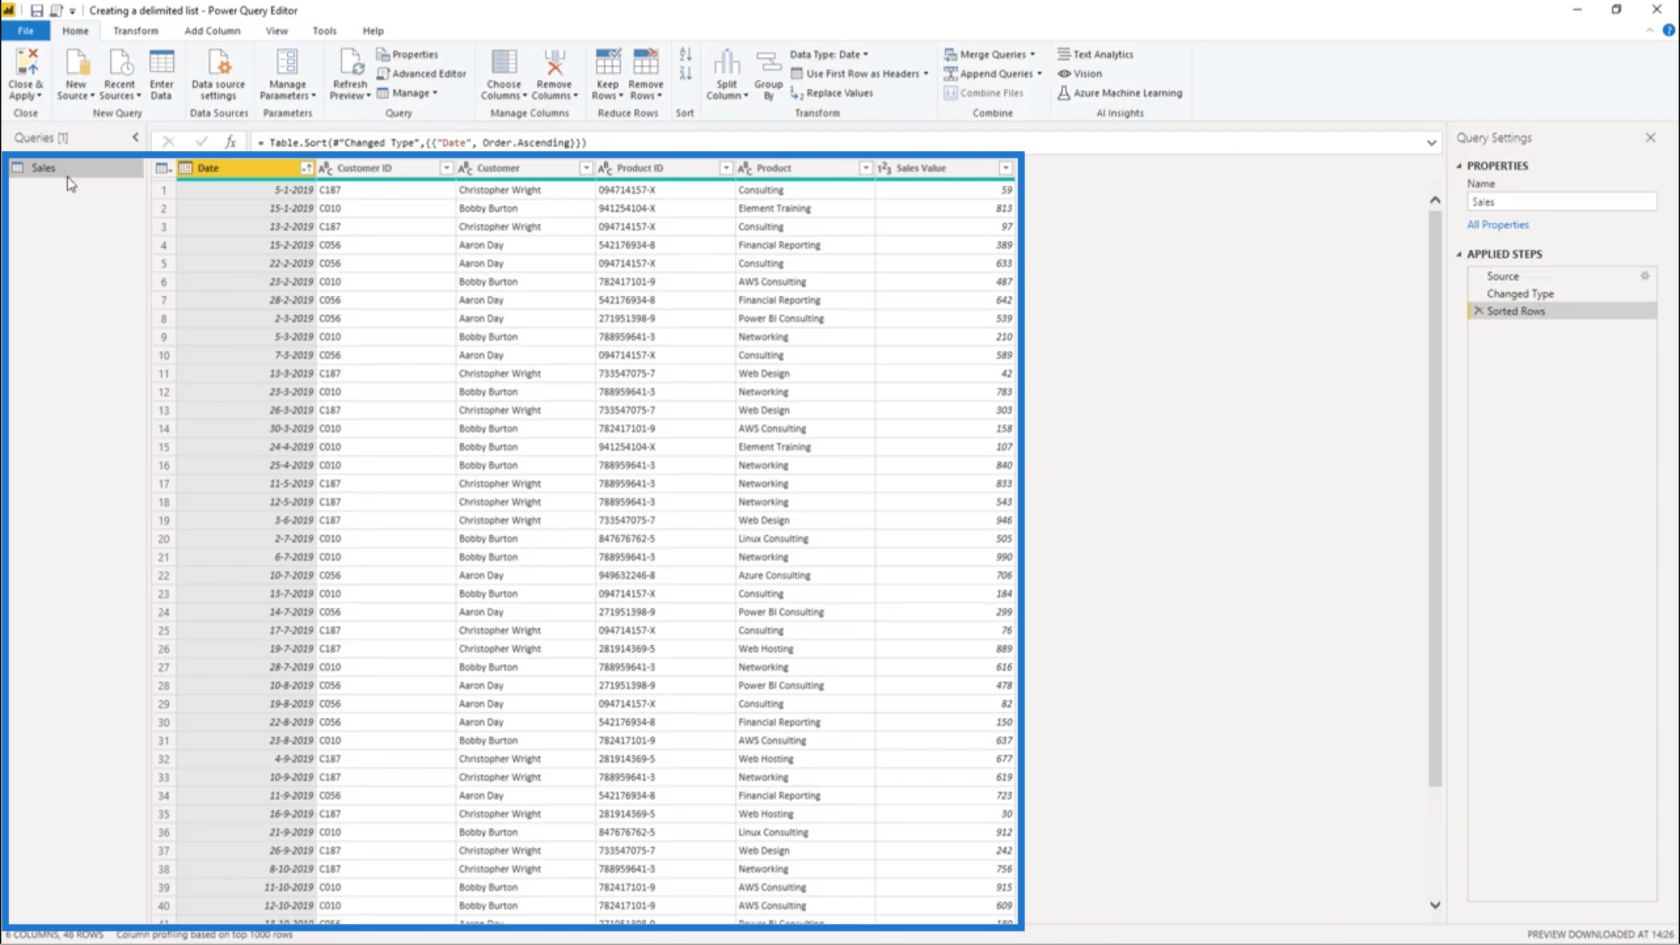The width and height of the screenshot is (1680, 945).
Task: Click Azure Machine Learning
Action: coord(1119,93)
